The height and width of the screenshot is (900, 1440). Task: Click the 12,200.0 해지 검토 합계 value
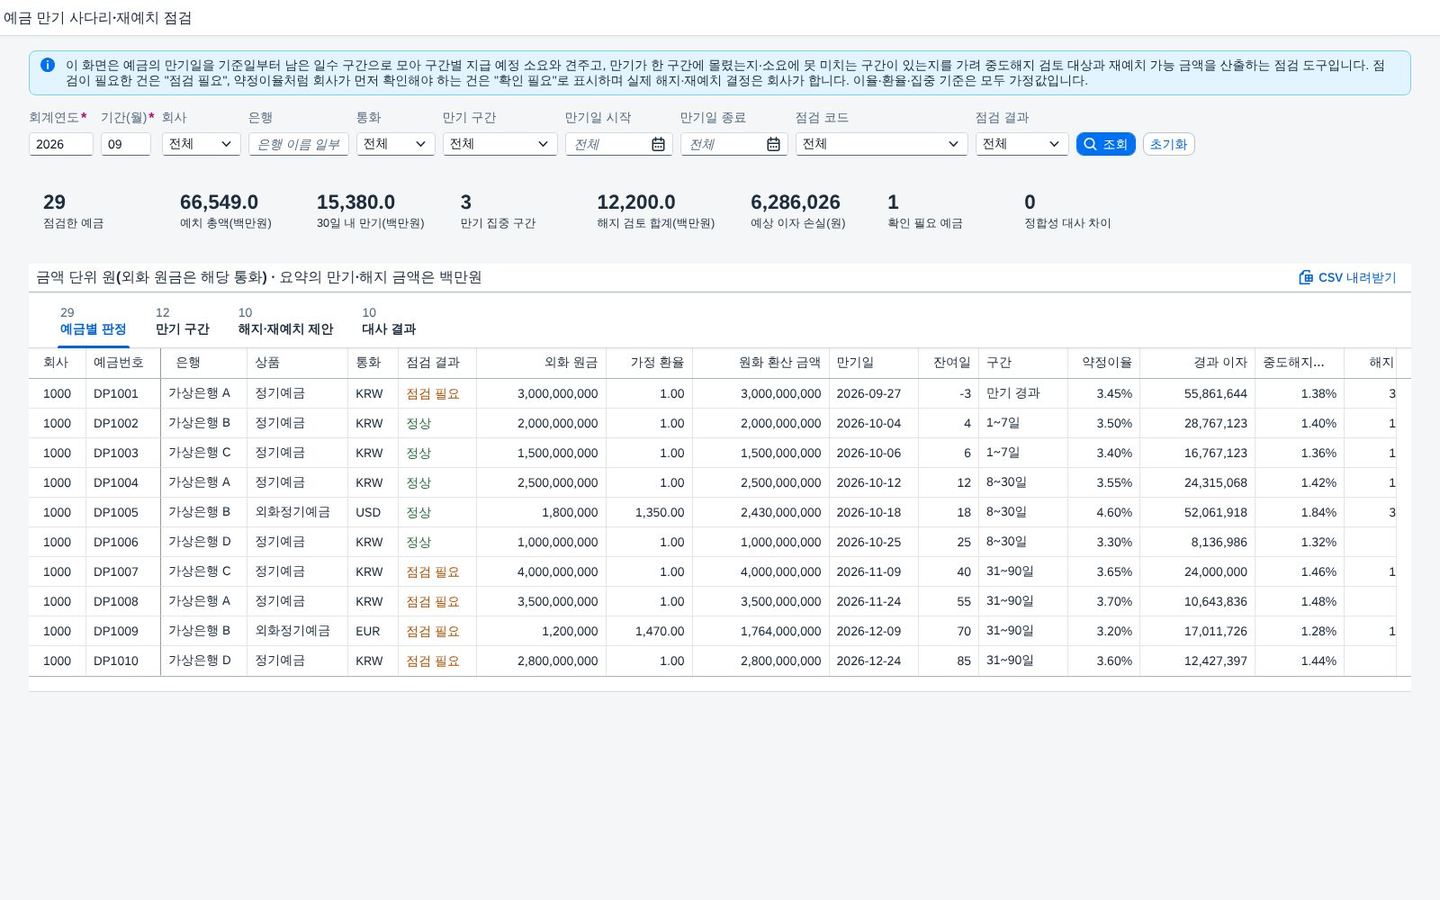[636, 202]
